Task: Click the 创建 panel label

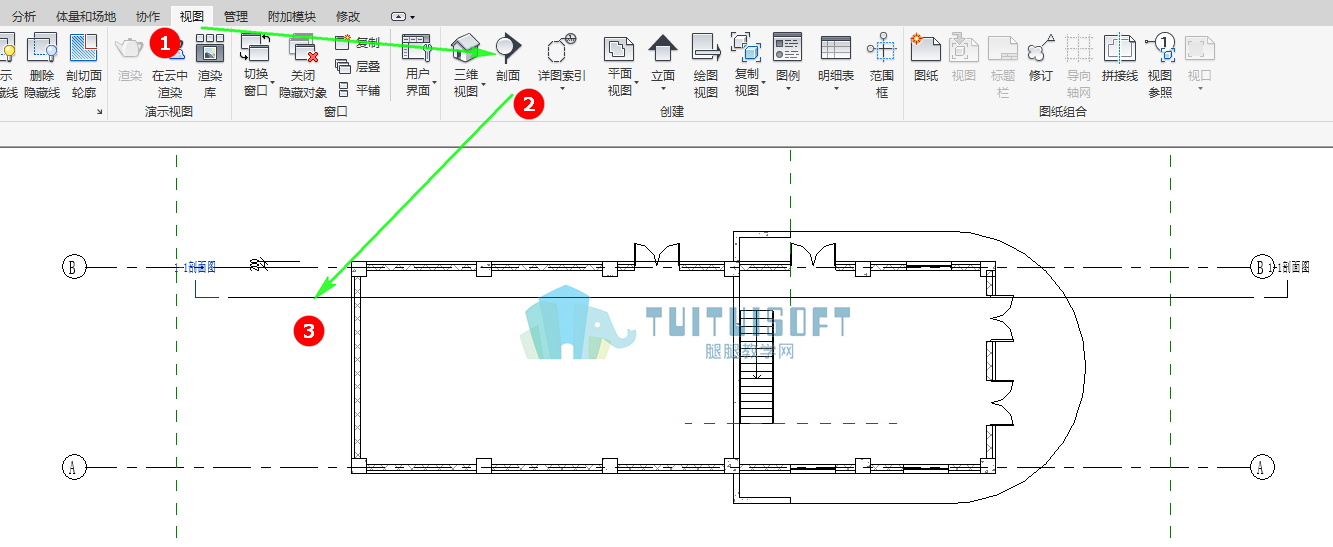Action: click(672, 112)
